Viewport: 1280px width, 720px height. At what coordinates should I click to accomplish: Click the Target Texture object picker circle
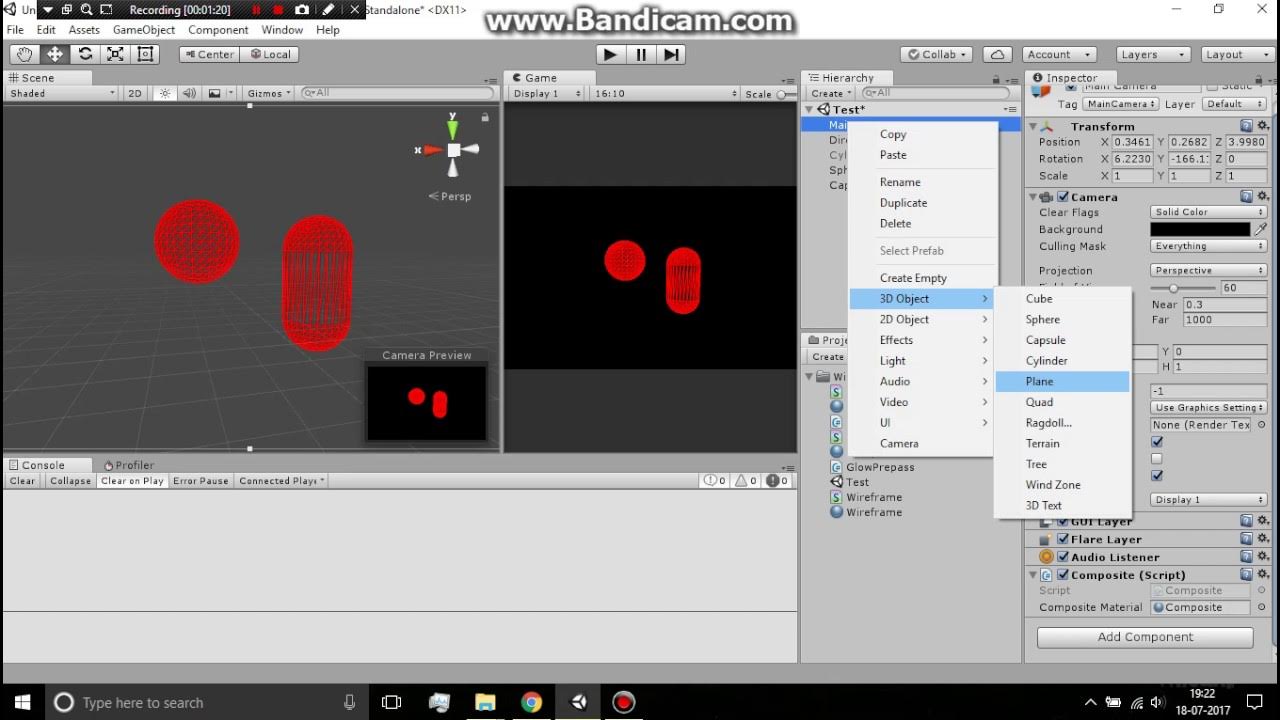pos(1261,425)
